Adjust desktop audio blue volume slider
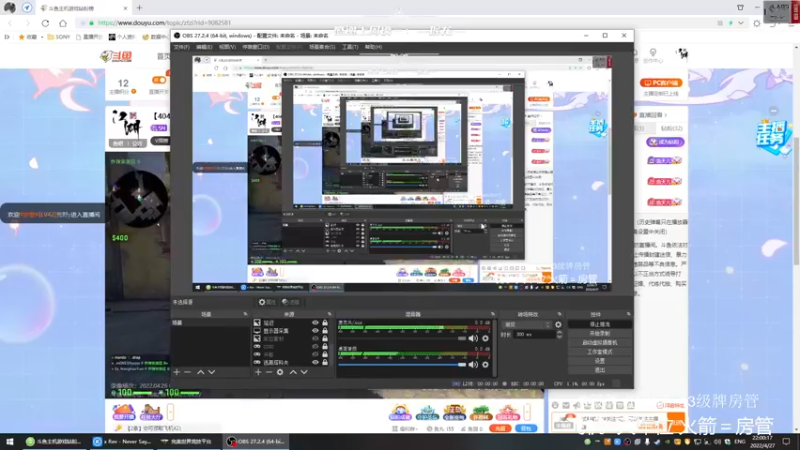The height and width of the screenshot is (450, 800). [x=402, y=364]
